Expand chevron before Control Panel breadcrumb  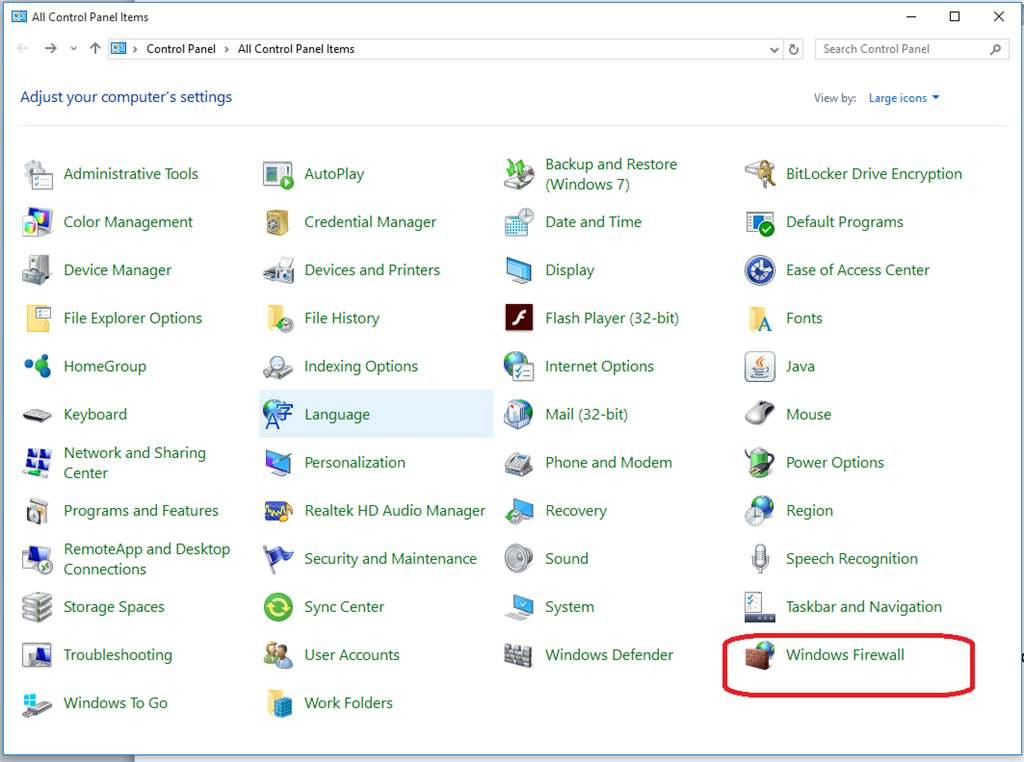[135, 49]
